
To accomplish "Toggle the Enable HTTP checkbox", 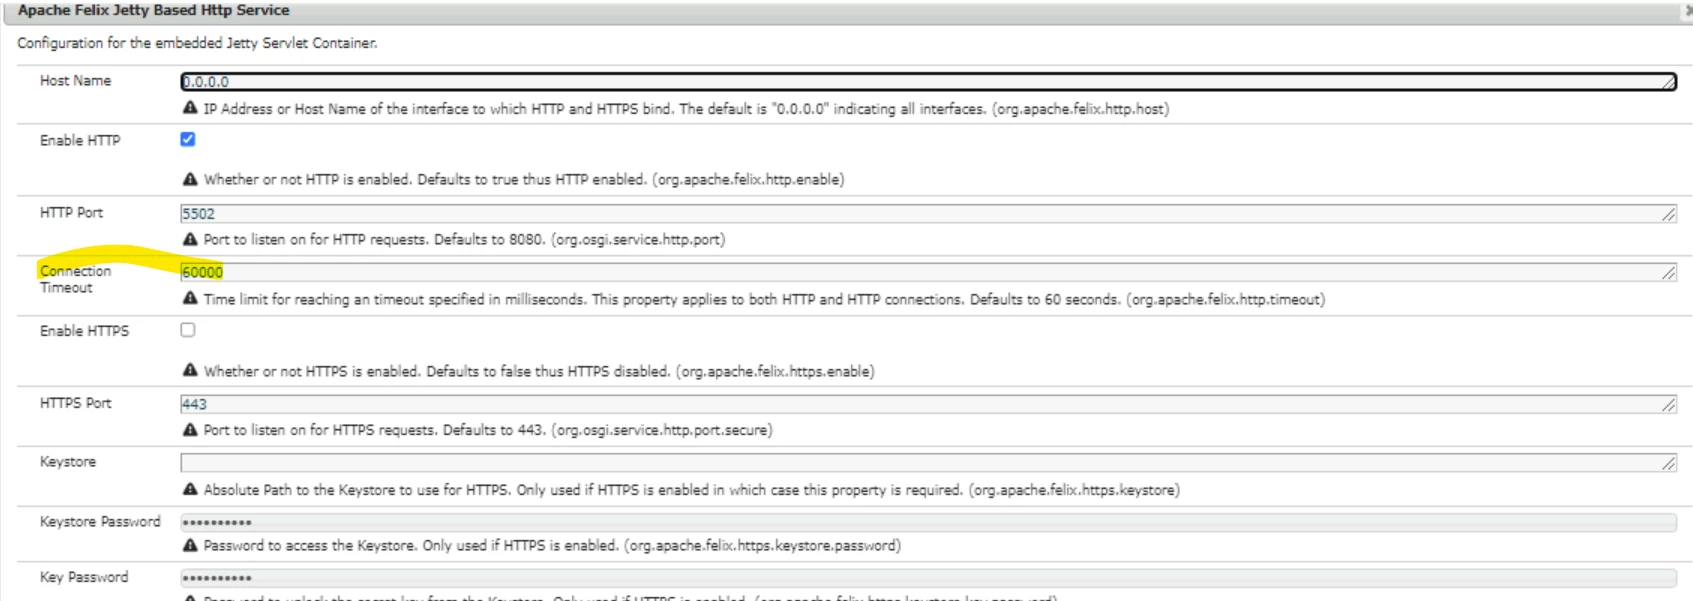I will tap(188, 139).
